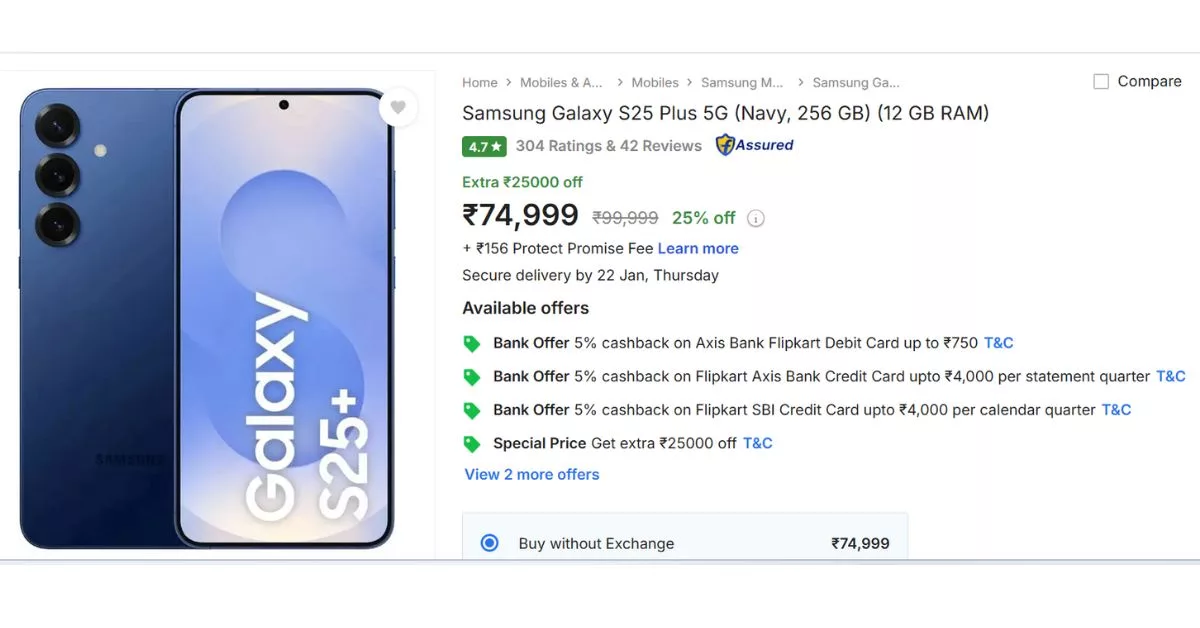Click the wishlist heart icon on product image
The width and height of the screenshot is (1200, 628).
(398, 107)
